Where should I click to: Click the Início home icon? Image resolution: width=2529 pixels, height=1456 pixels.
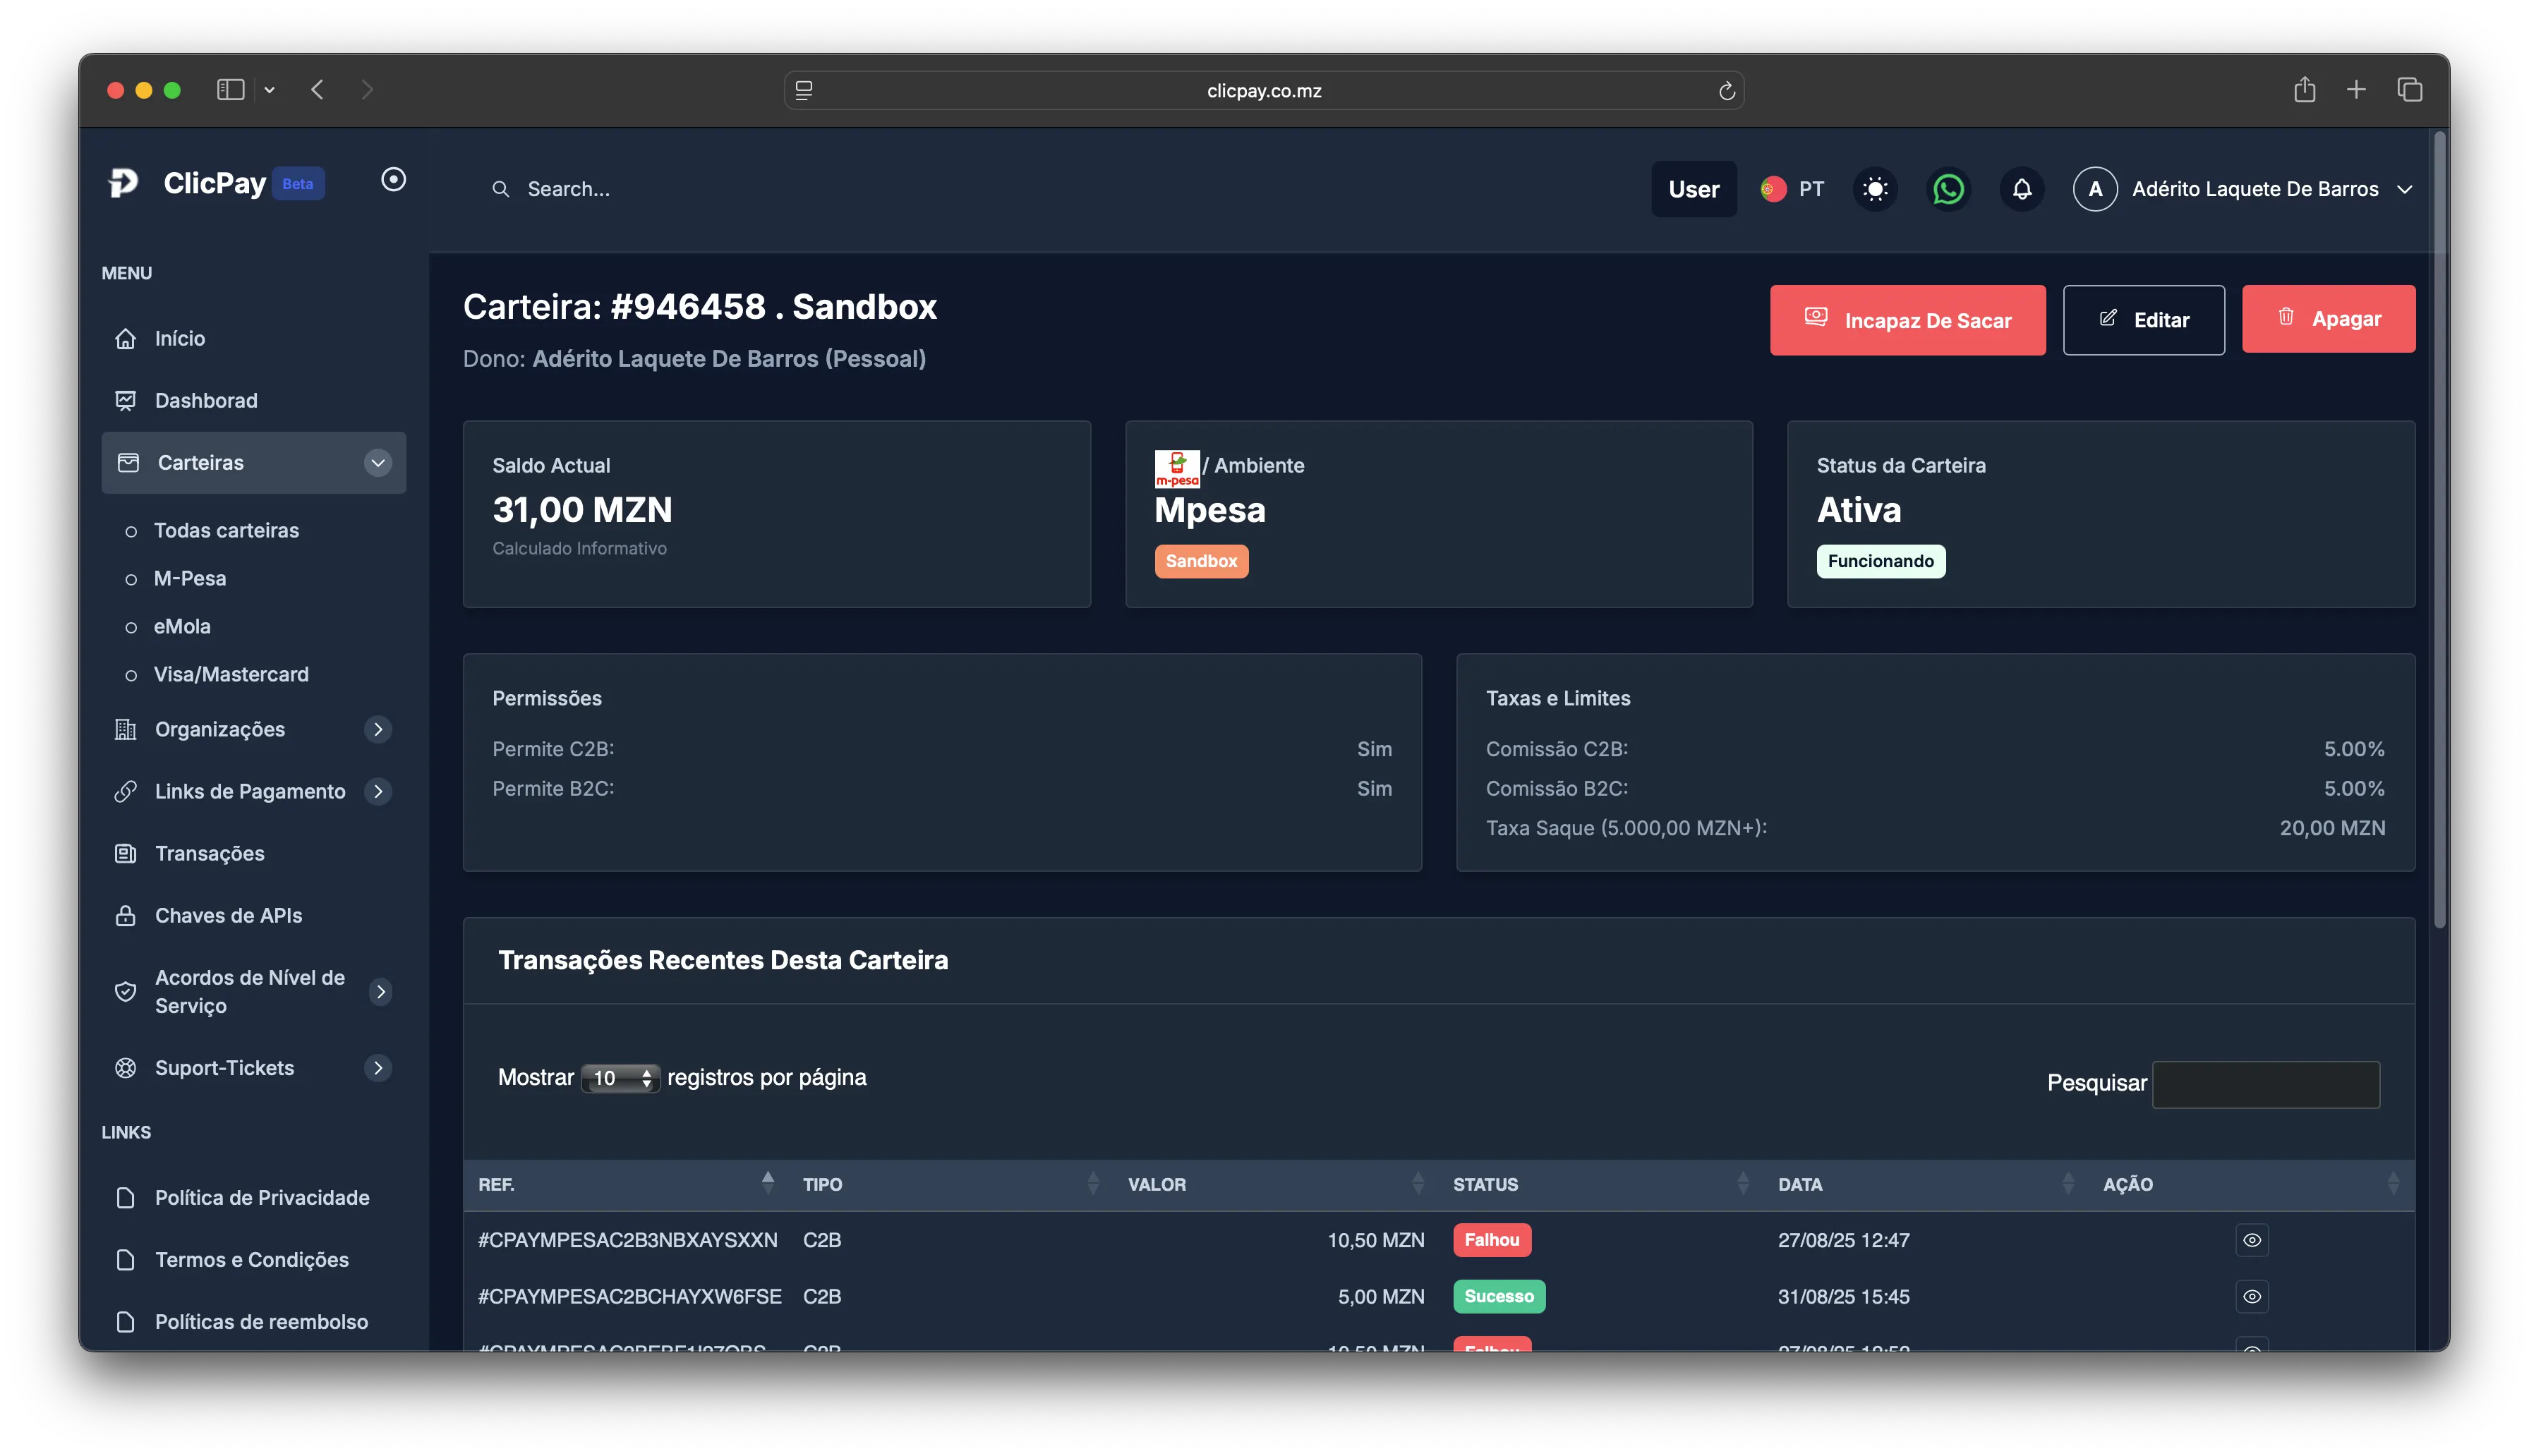tap(125, 339)
